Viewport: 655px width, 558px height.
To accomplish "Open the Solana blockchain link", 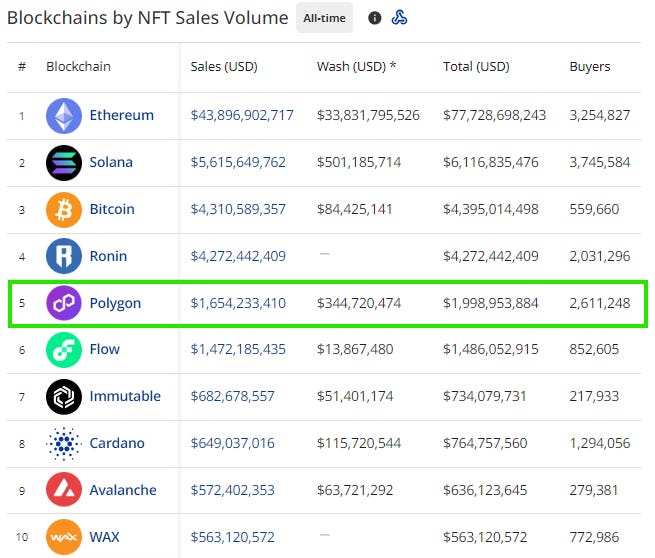I will pyautogui.click(x=111, y=162).
